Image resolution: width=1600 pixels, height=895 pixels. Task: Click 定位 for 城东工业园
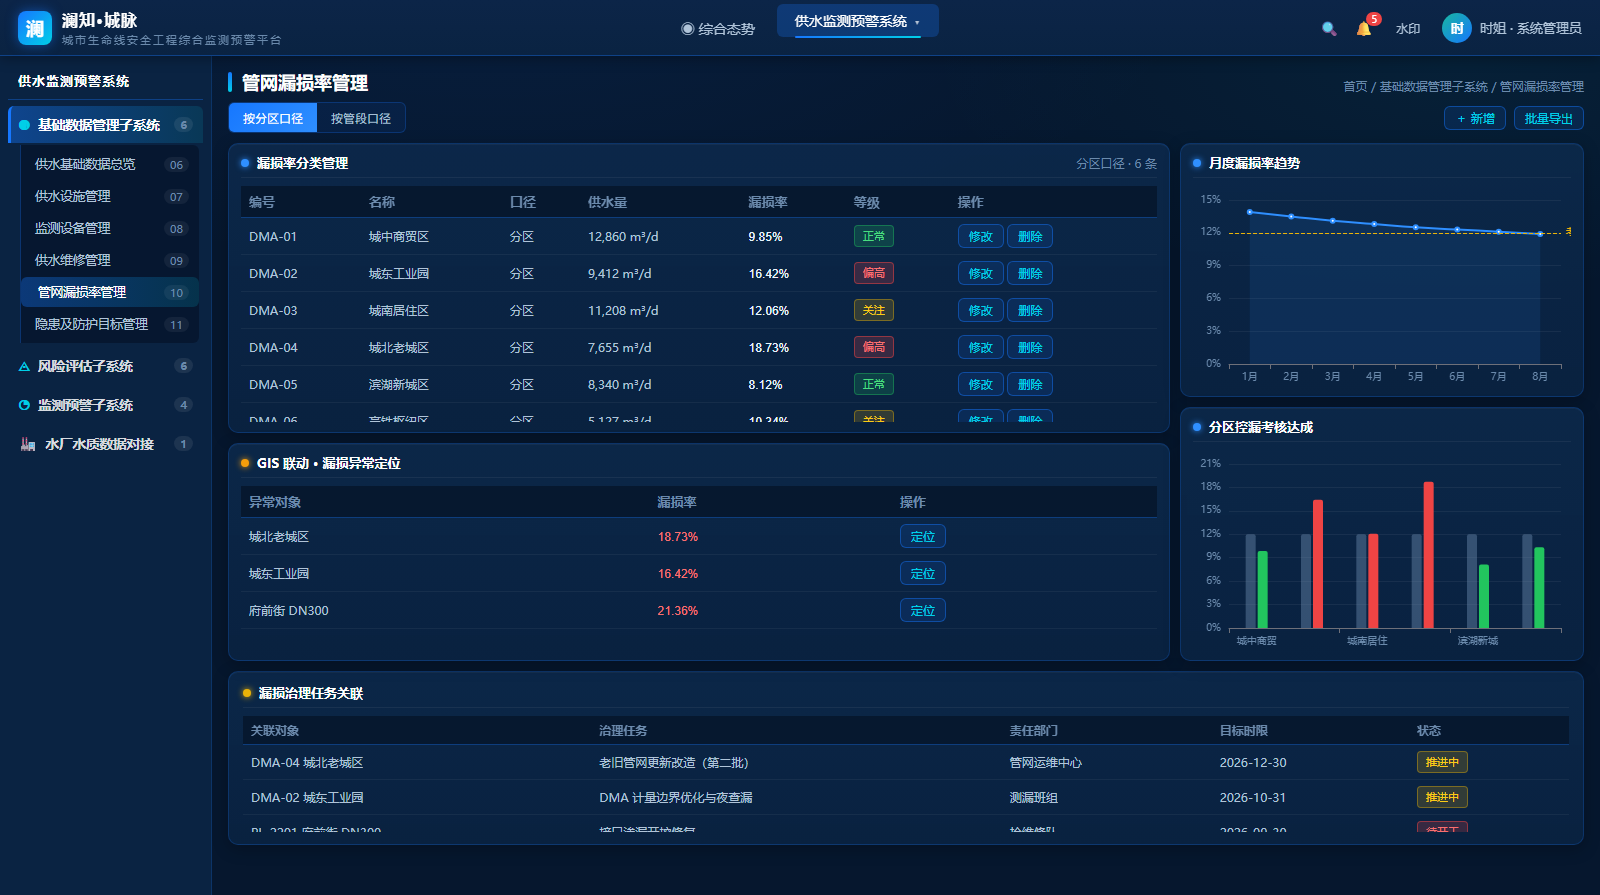pos(922,574)
